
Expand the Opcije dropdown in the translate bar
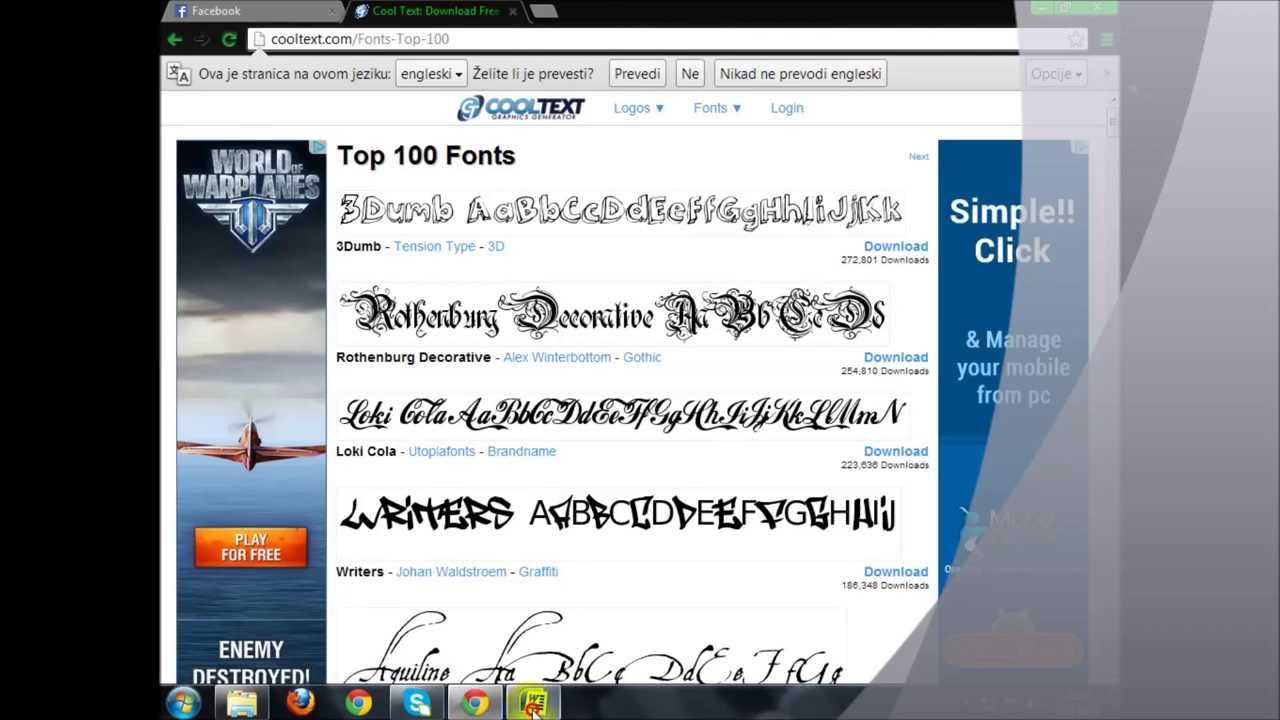click(1056, 74)
